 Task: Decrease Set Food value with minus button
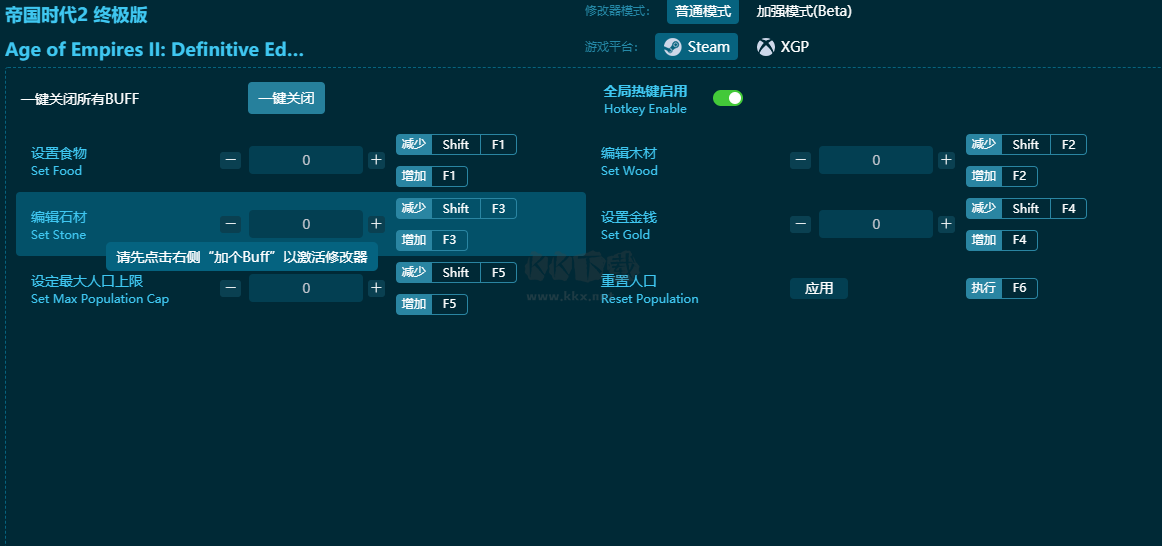[x=230, y=160]
